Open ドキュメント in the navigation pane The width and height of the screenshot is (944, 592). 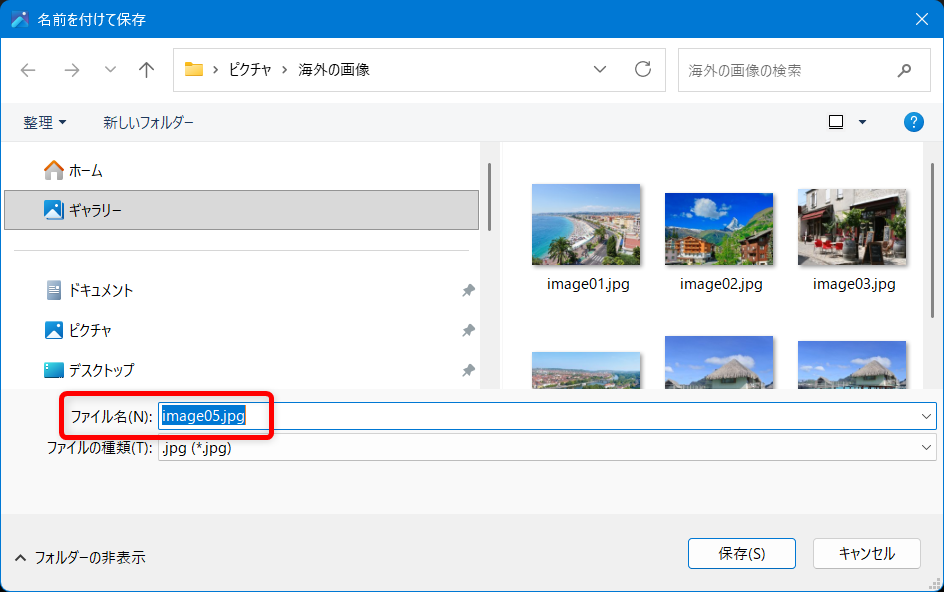click(241, 290)
